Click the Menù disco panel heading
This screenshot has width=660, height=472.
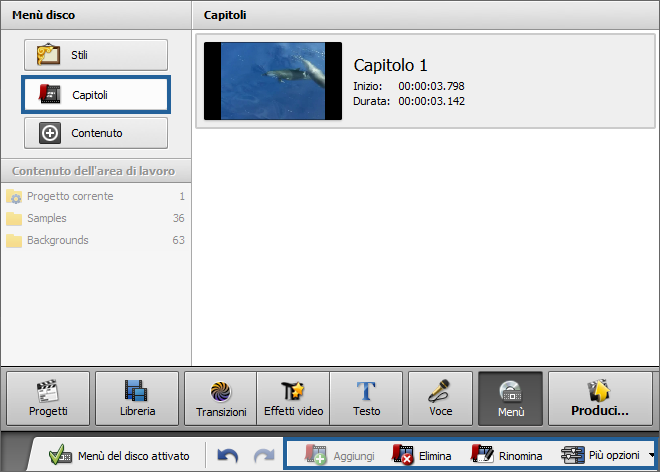click(43, 15)
